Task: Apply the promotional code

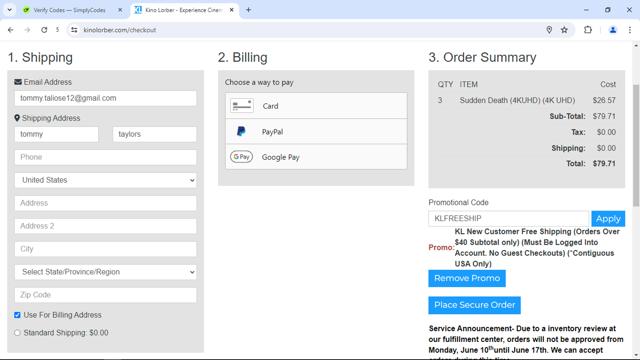Action: pyautogui.click(x=608, y=219)
